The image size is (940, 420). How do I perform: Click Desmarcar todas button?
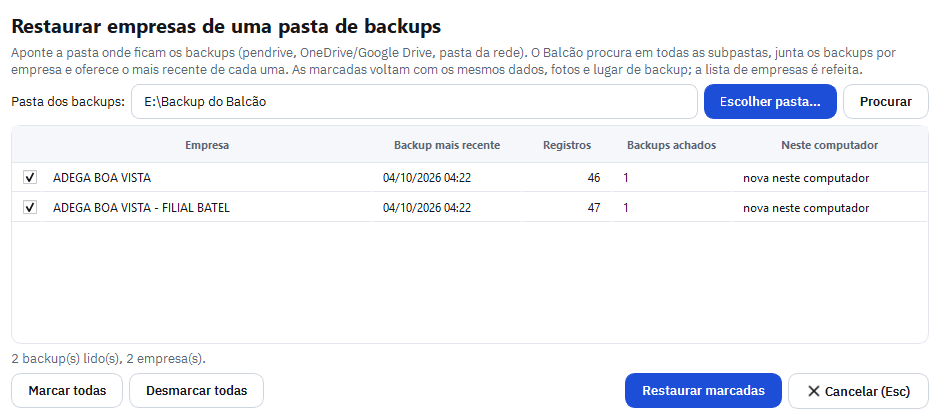tap(197, 391)
